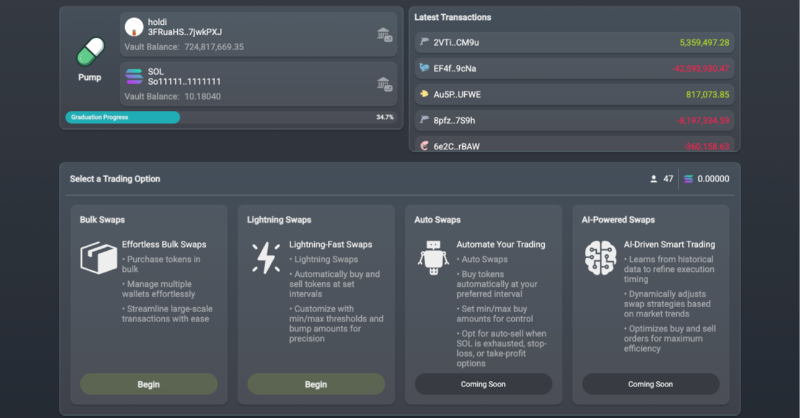Click the Vault Balance 724,817,669.35 value
Screen dimensions: 800x418
coord(214,47)
